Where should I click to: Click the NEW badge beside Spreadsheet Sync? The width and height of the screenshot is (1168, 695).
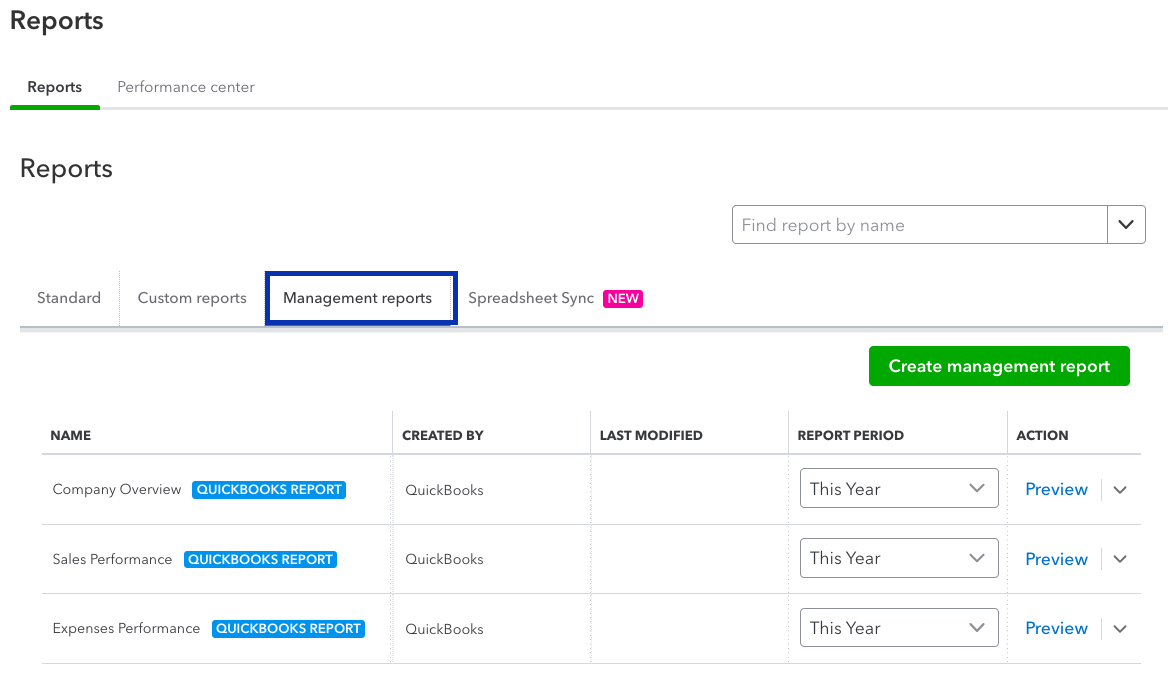(x=623, y=299)
